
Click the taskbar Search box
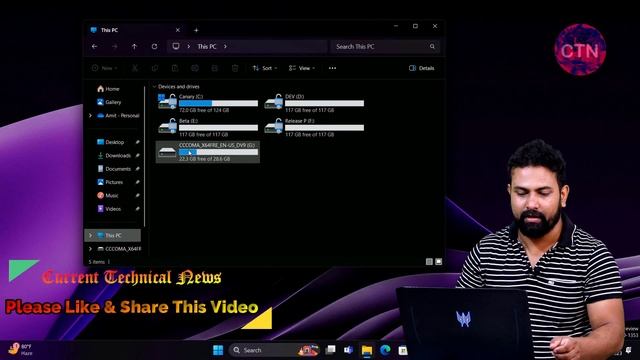point(274,350)
